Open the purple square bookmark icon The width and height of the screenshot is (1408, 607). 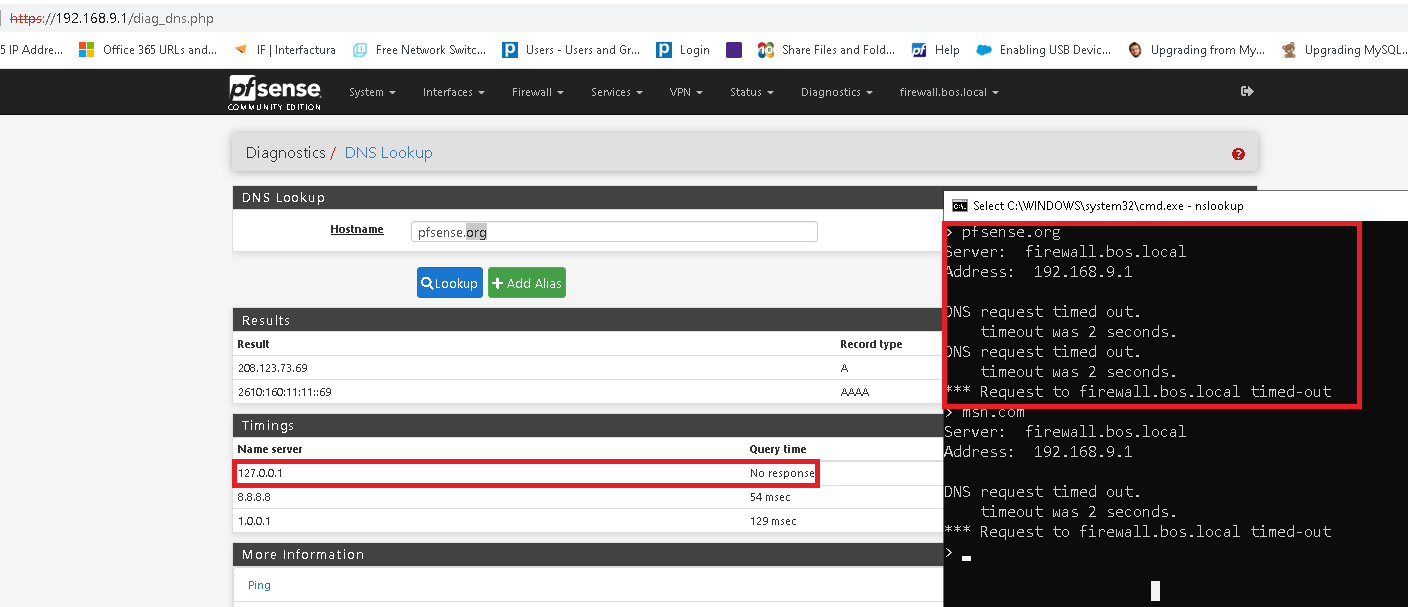734,49
